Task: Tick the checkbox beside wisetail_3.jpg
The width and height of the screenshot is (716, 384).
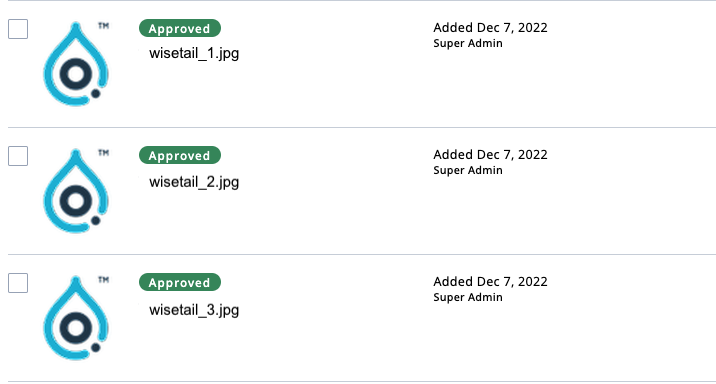Action: point(18,283)
